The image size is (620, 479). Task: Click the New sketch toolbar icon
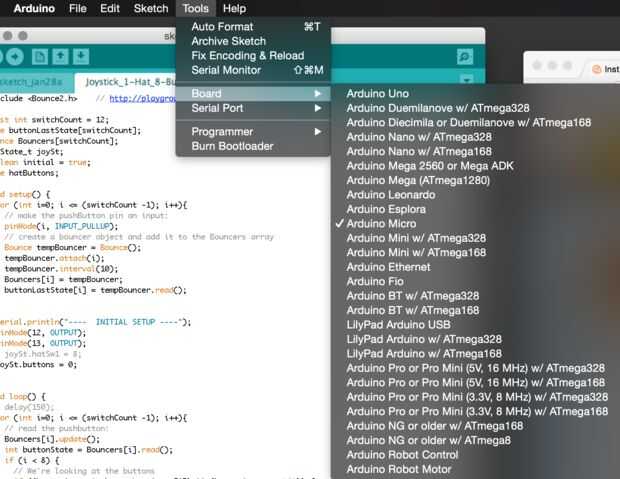point(40,56)
